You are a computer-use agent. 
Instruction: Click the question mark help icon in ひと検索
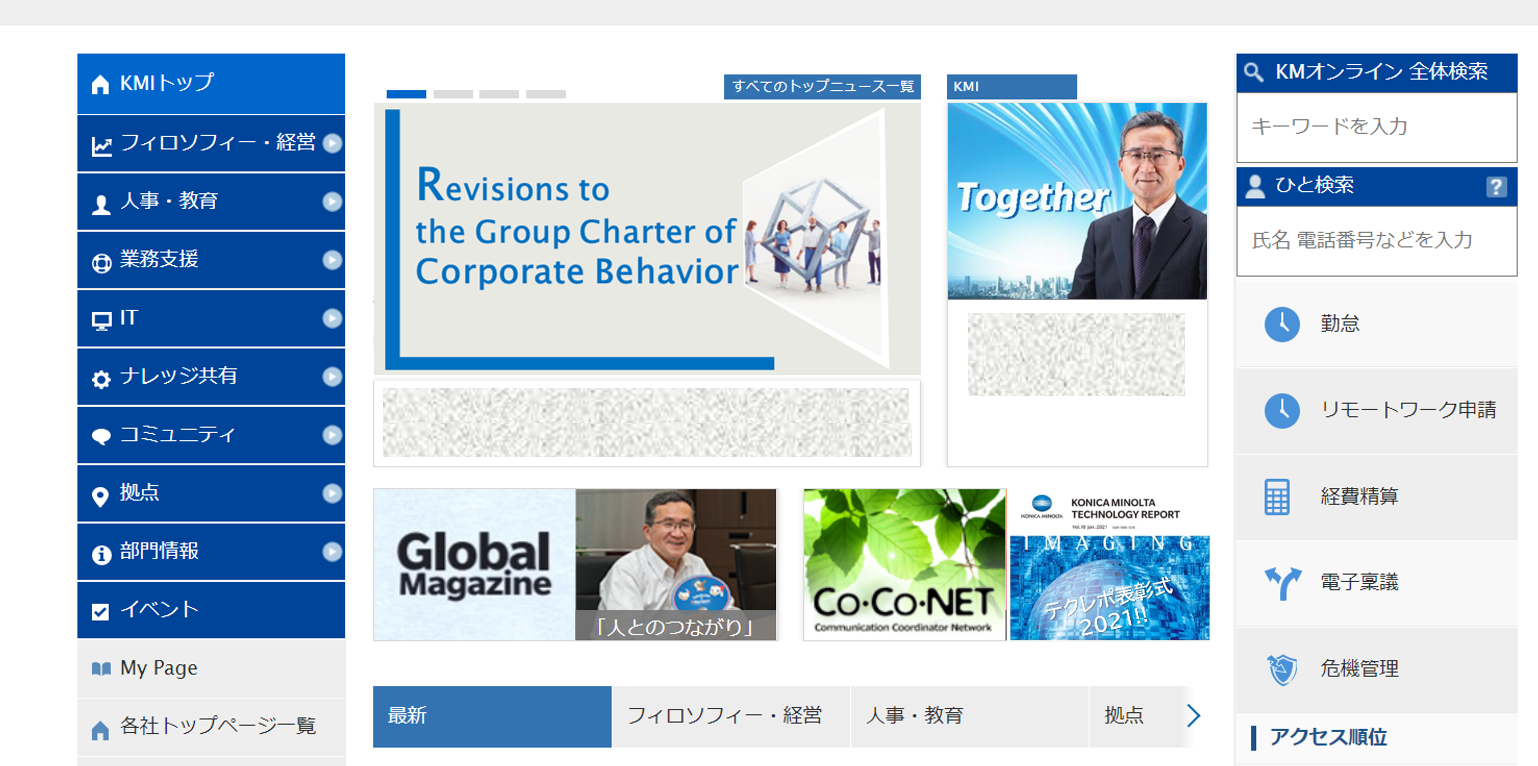[x=1496, y=186]
